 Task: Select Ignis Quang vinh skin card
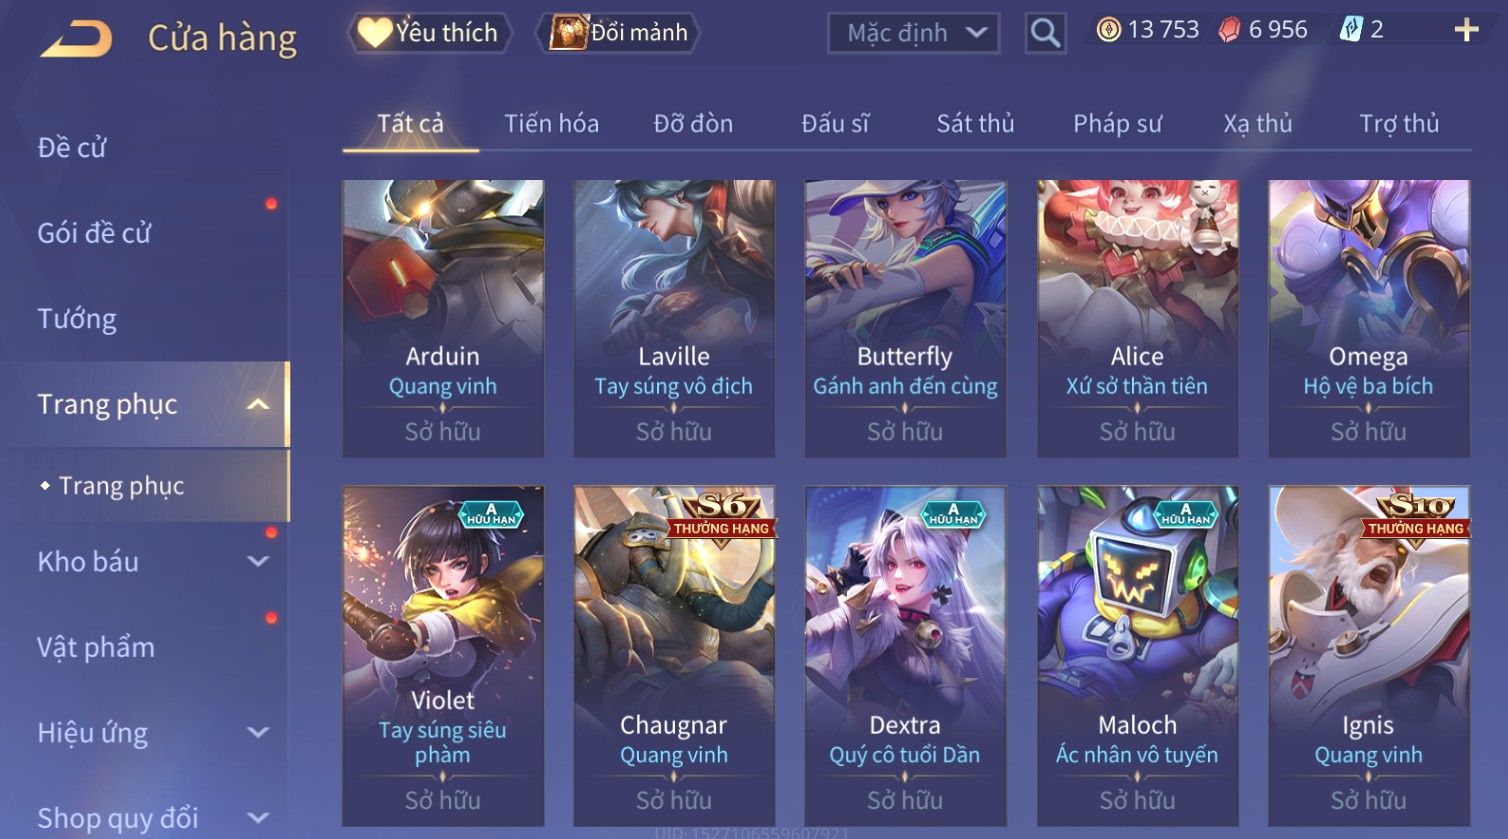coord(1368,656)
